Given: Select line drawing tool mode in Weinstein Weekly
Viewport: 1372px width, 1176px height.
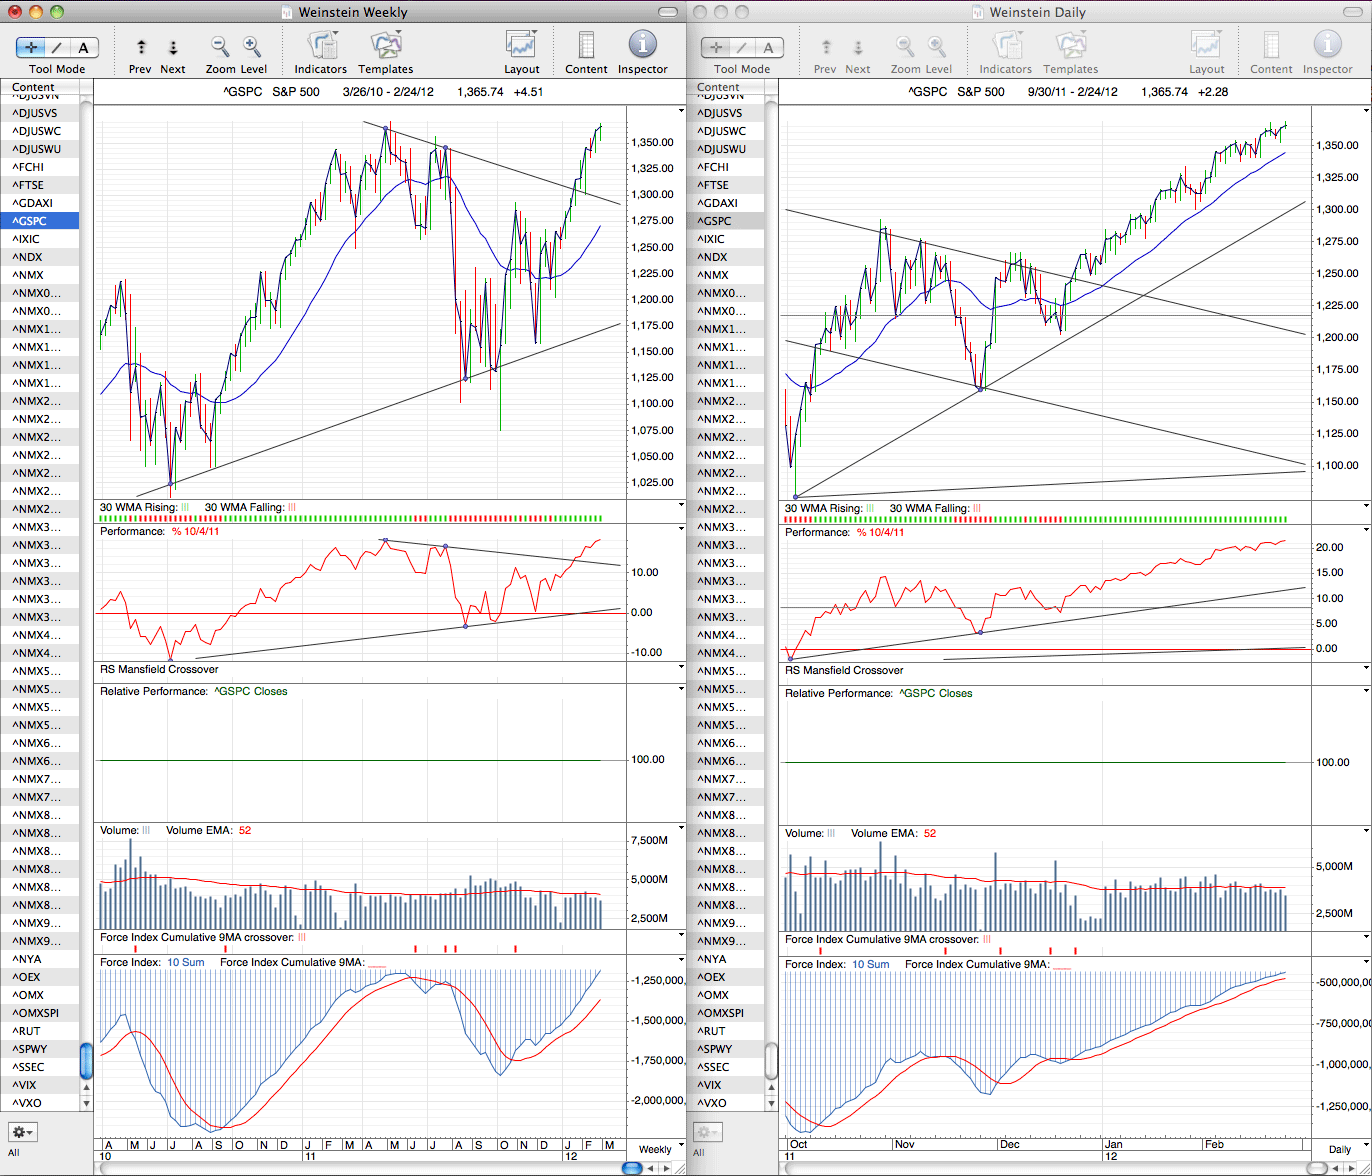Looking at the screenshot, I should coord(56,47).
